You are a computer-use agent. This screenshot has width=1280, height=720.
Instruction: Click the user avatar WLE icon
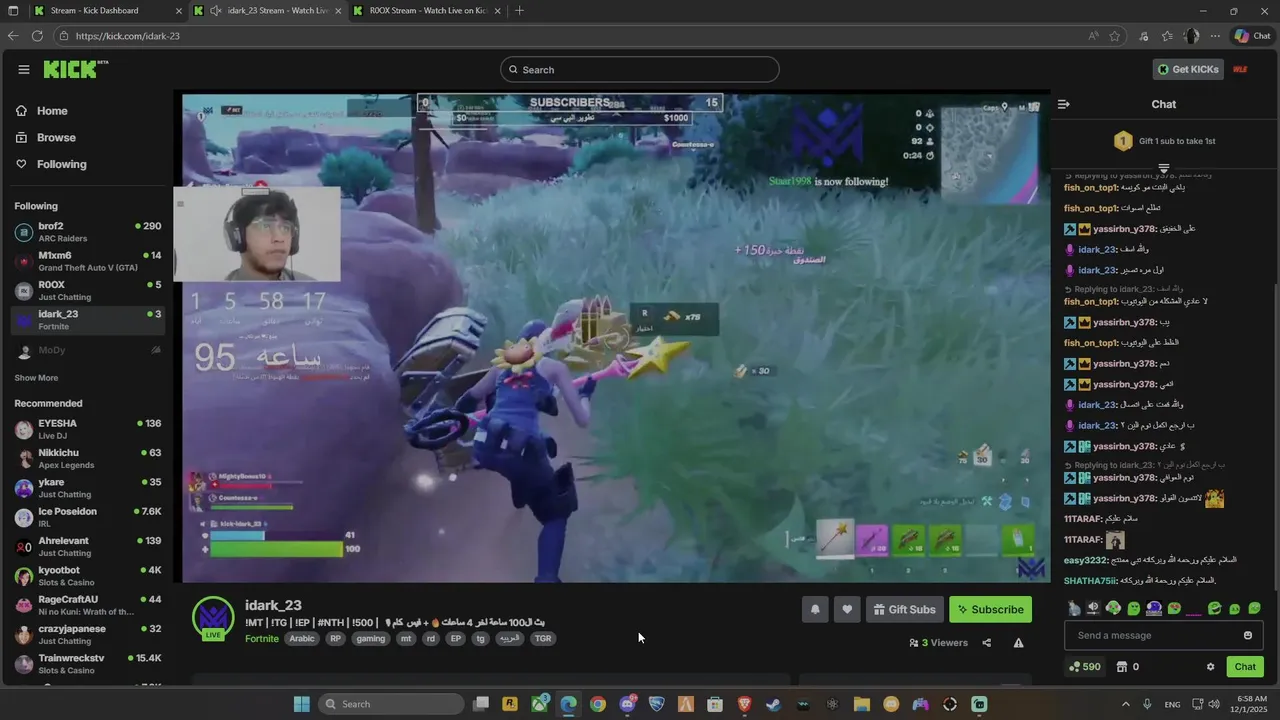pyautogui.click(x=1240, y=69)
